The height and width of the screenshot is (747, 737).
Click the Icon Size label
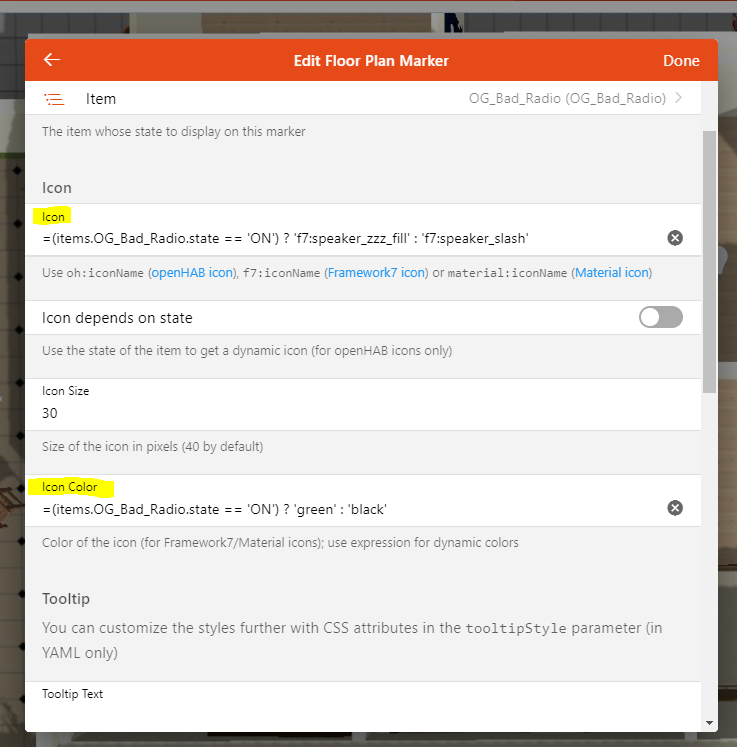coord(65,391)
